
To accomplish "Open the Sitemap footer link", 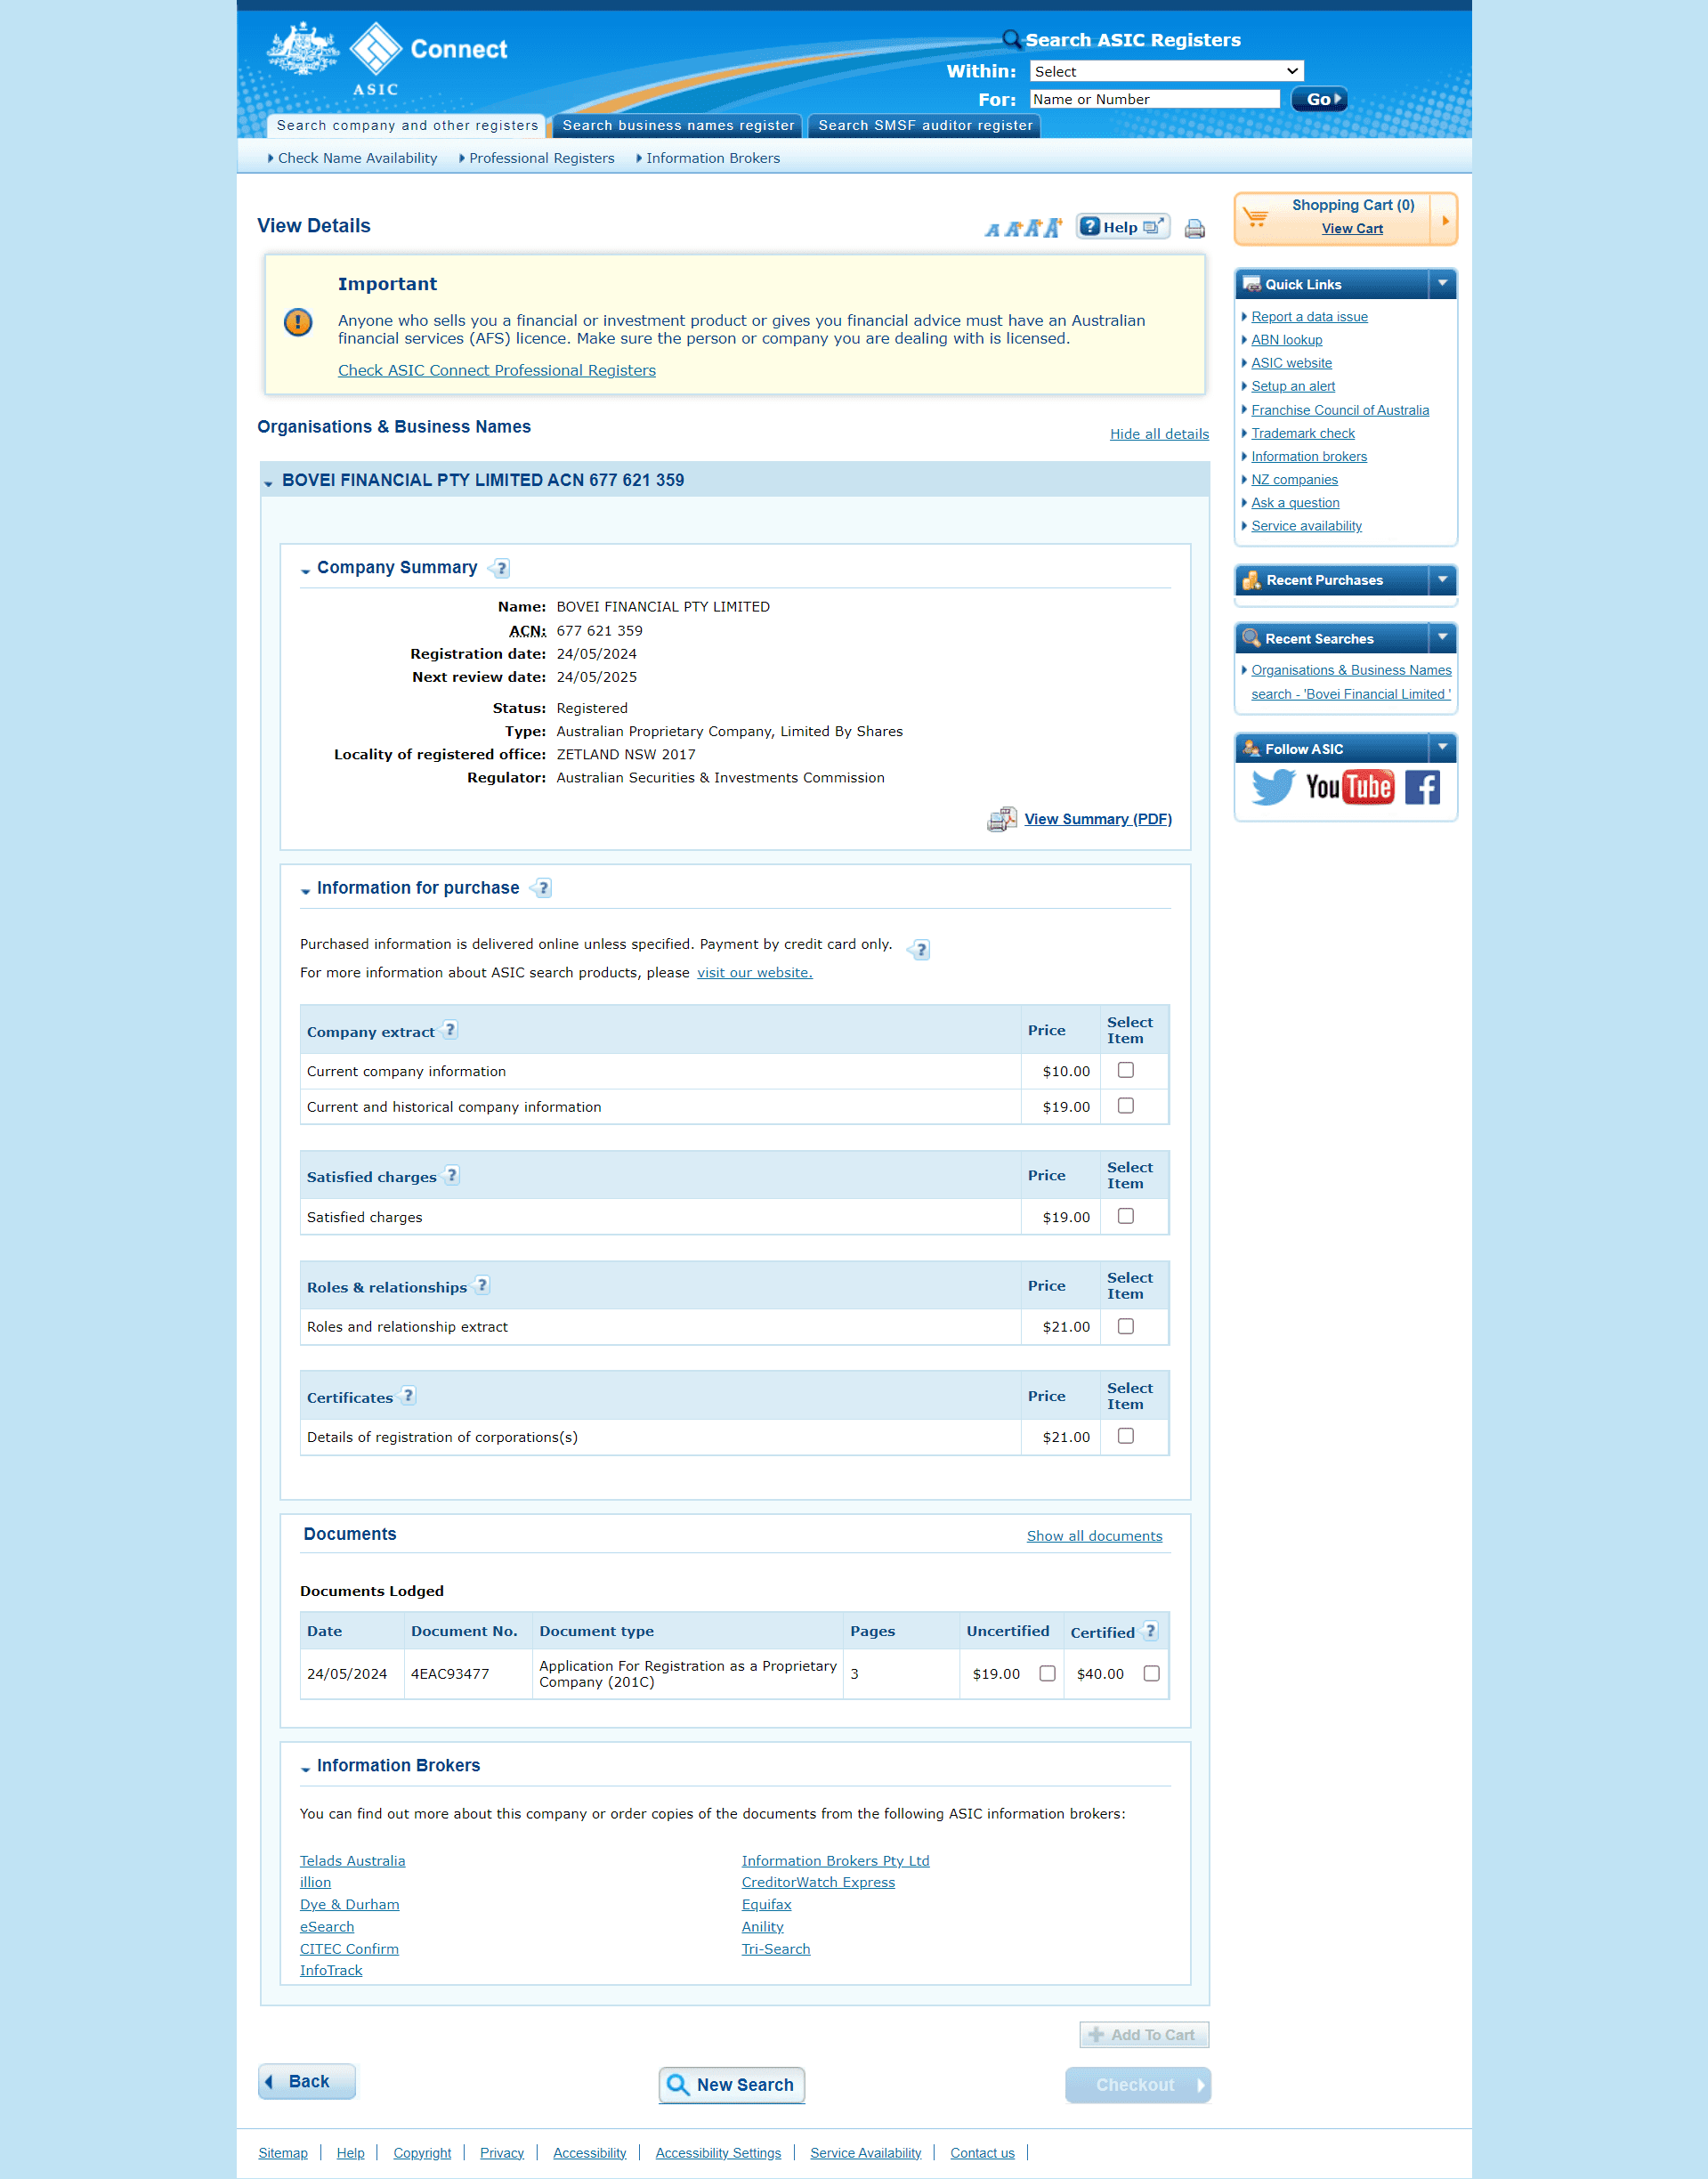I will coord(283,2153).
